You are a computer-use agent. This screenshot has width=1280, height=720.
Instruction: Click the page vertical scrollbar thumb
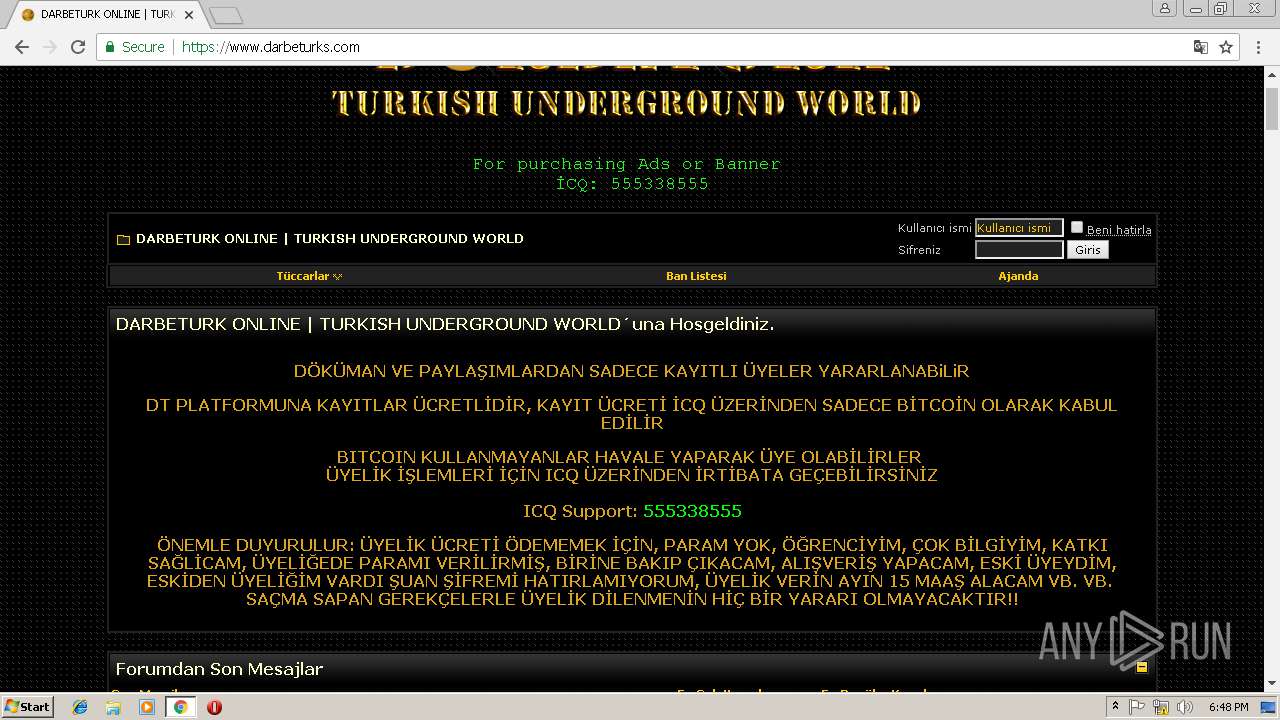pos(1272,109)
